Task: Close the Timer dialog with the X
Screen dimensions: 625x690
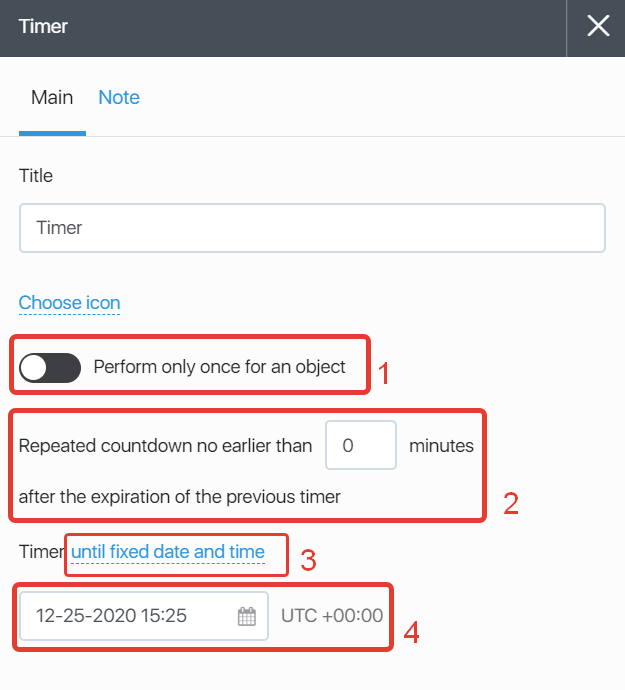Action: pos(598,27)
